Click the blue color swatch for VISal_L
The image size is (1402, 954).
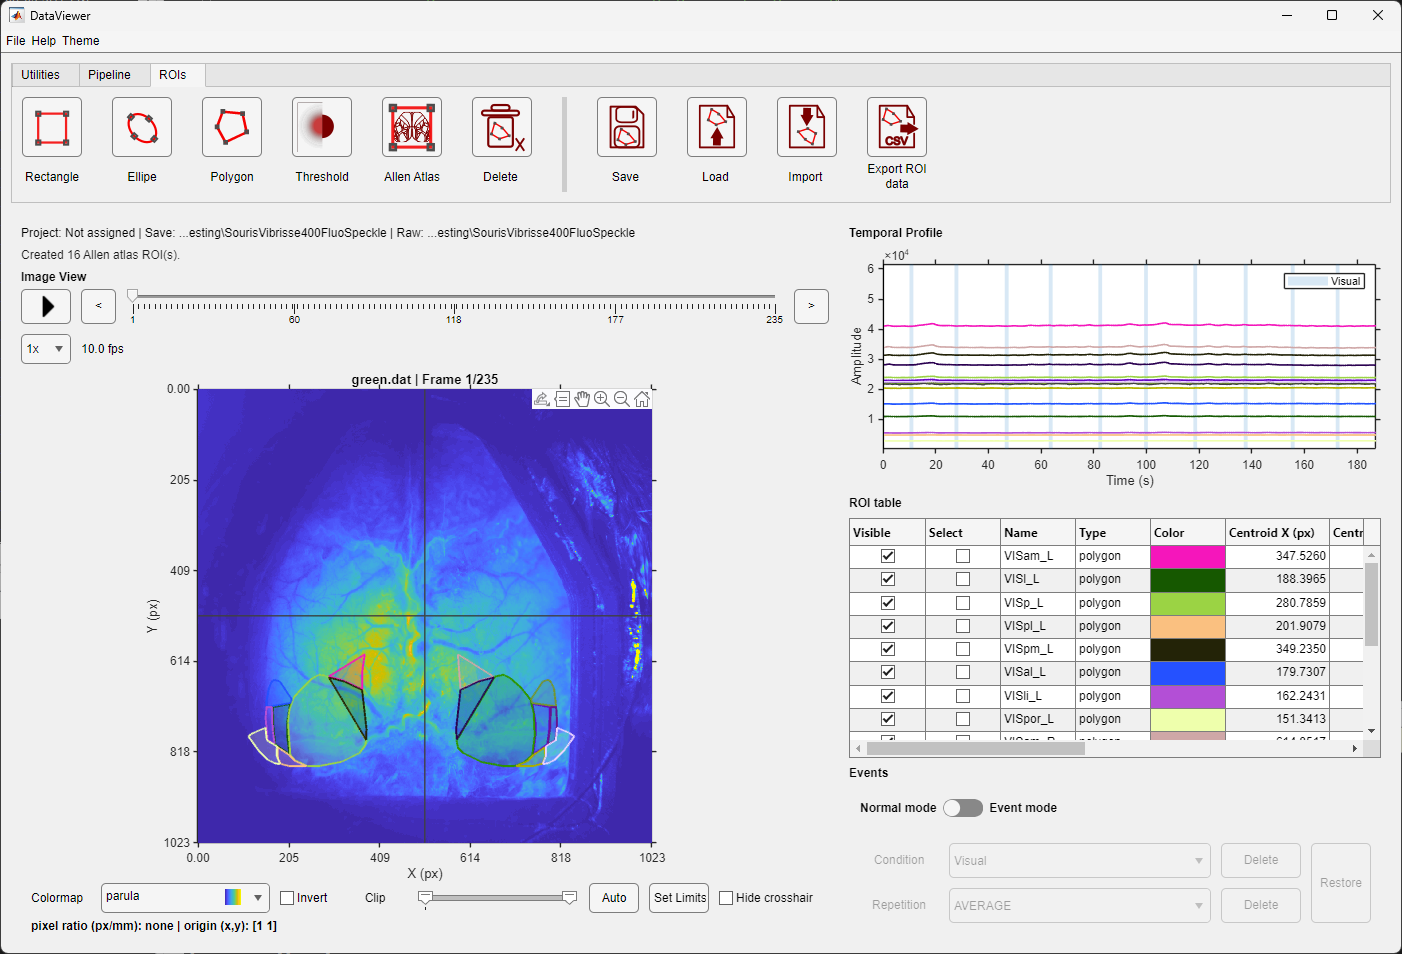1188,672
